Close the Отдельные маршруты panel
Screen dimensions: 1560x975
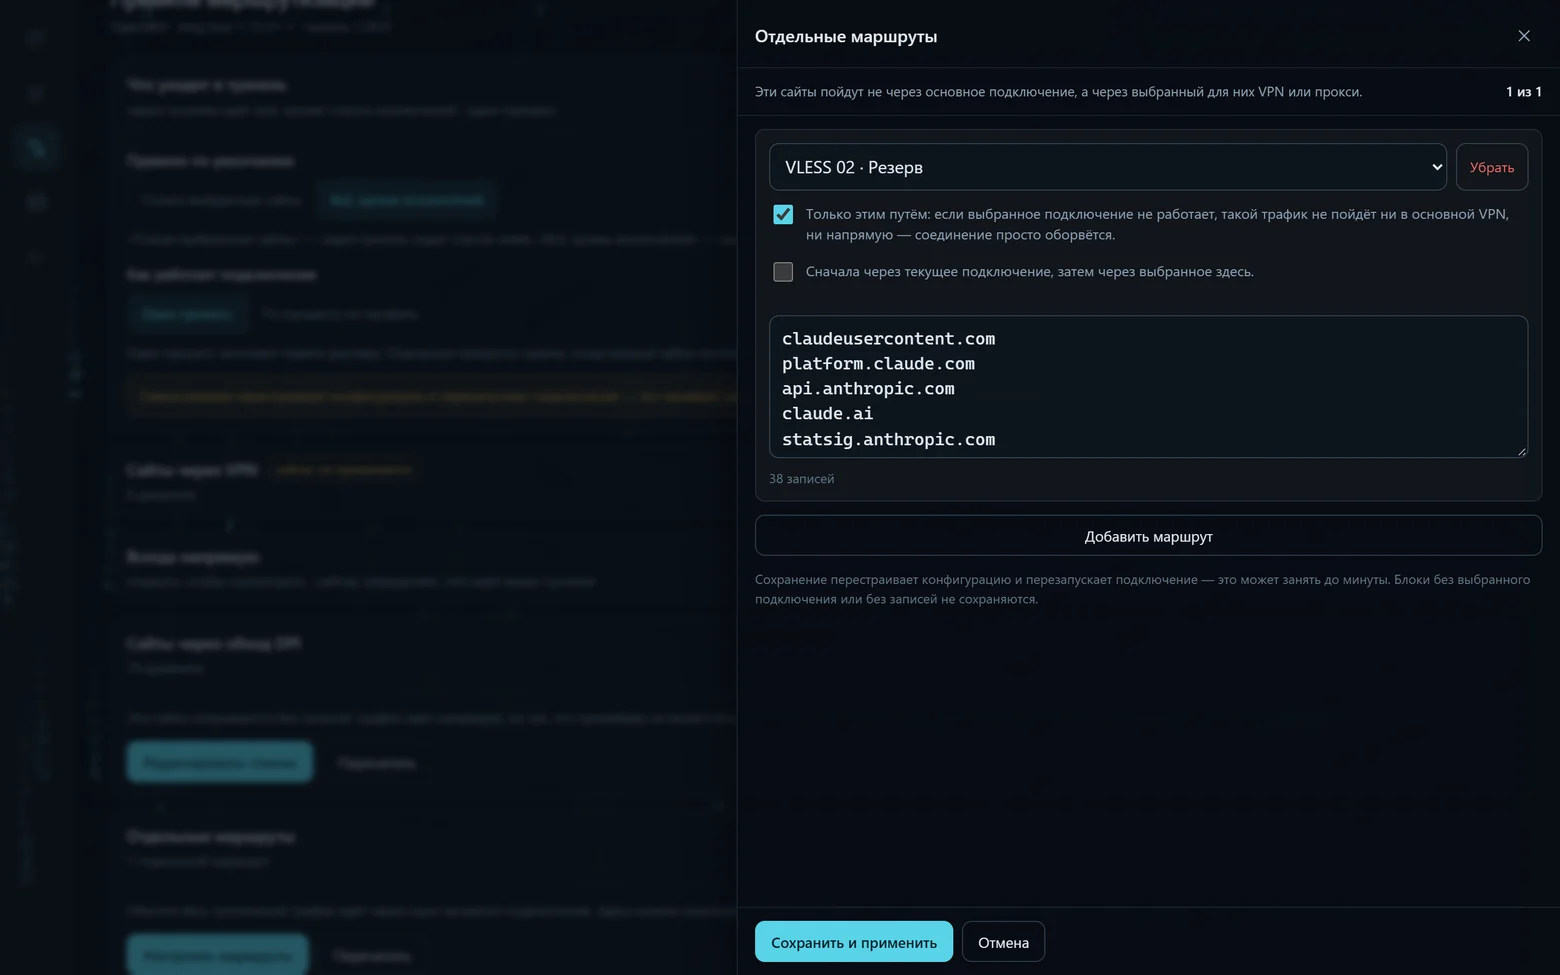pos(1523,36)
